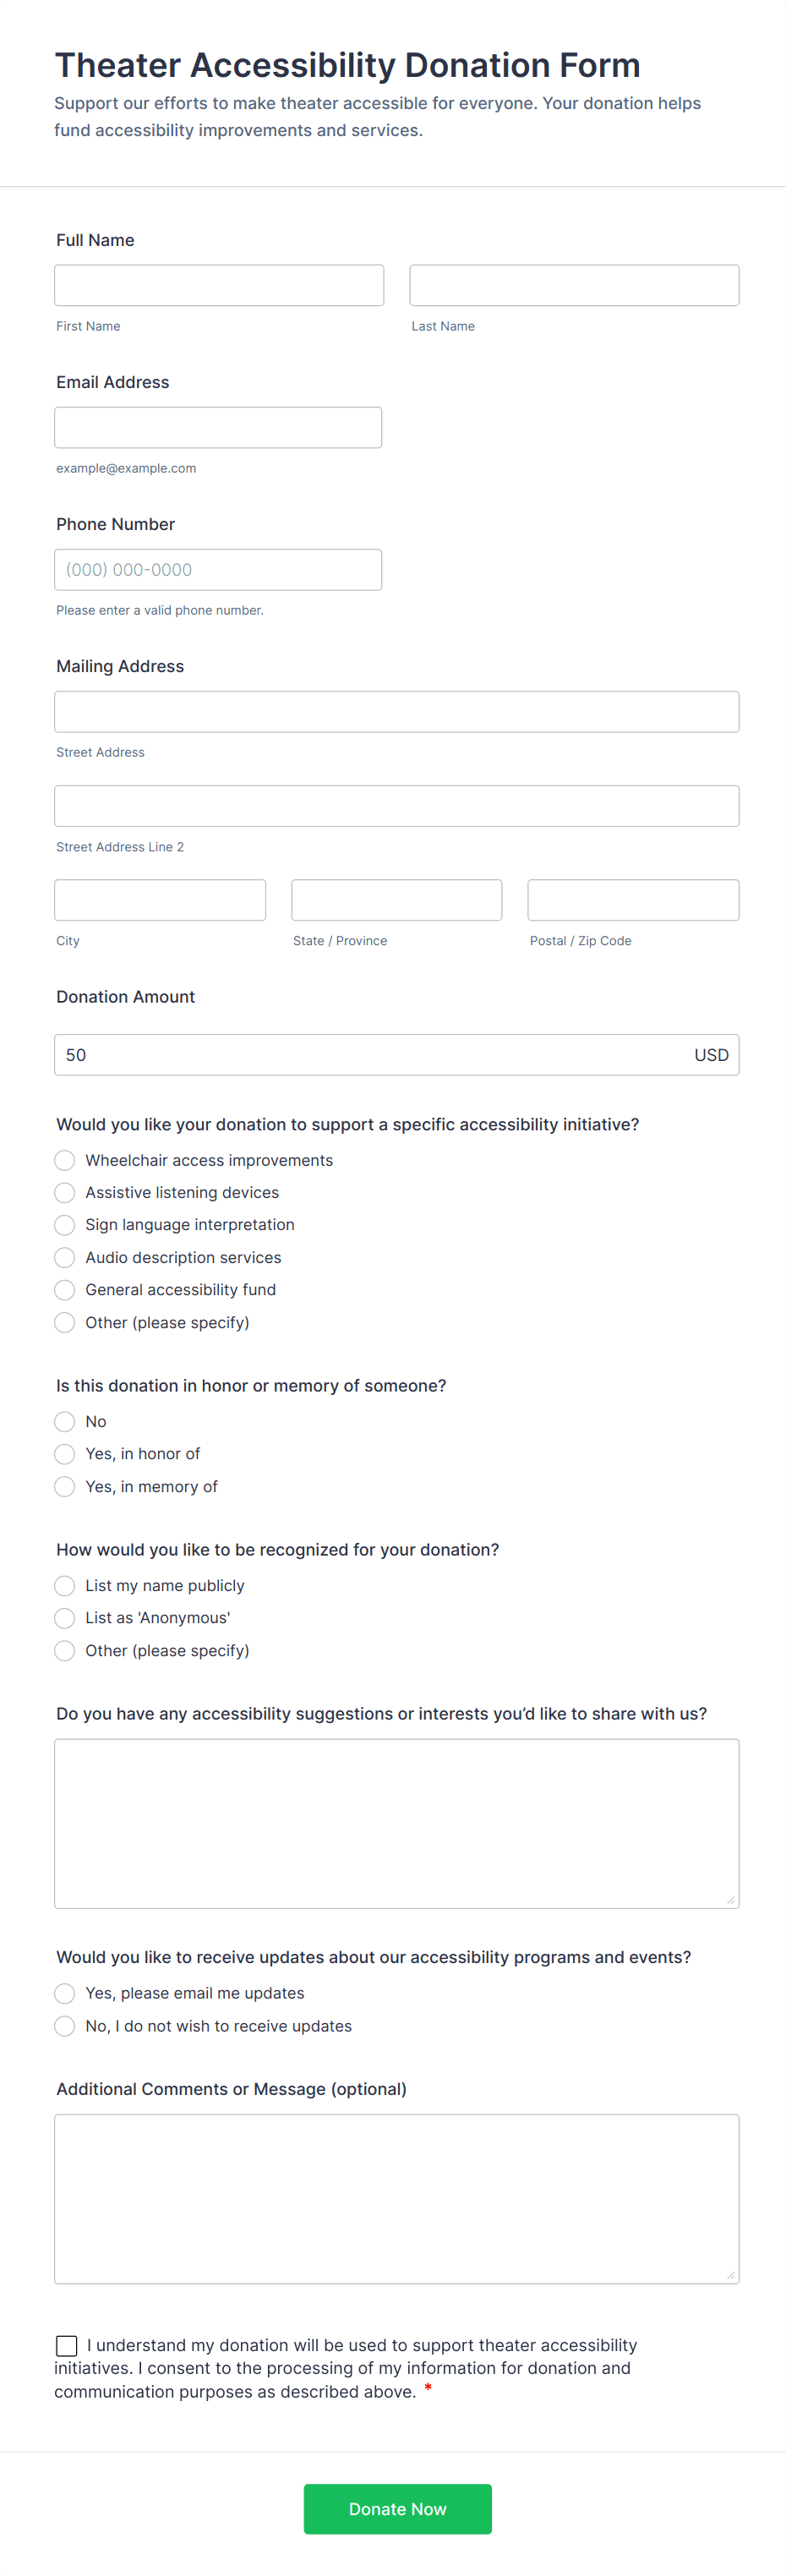Select Yes, please email me updates
The width and height of the screenshot is (786, 2576).
coord(65,1993)
